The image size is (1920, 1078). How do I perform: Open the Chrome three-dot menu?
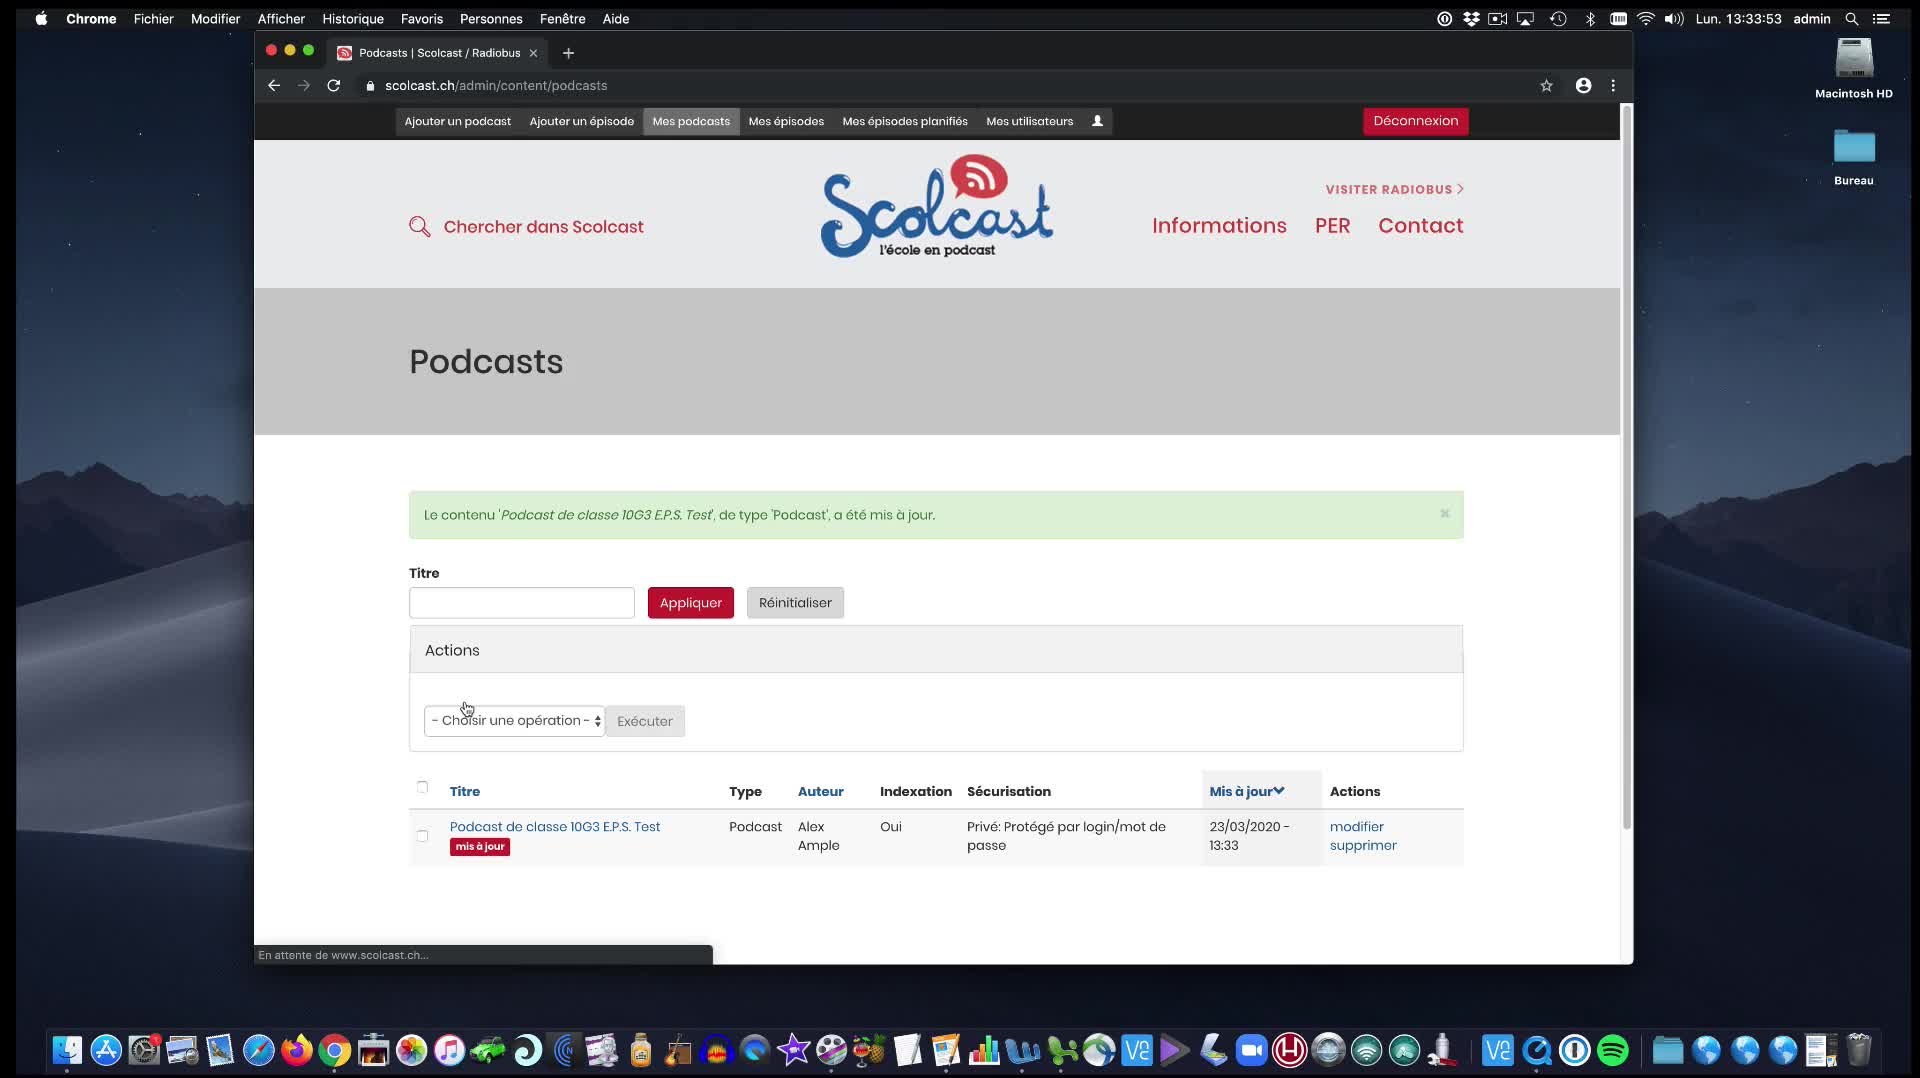(1613, 86)
